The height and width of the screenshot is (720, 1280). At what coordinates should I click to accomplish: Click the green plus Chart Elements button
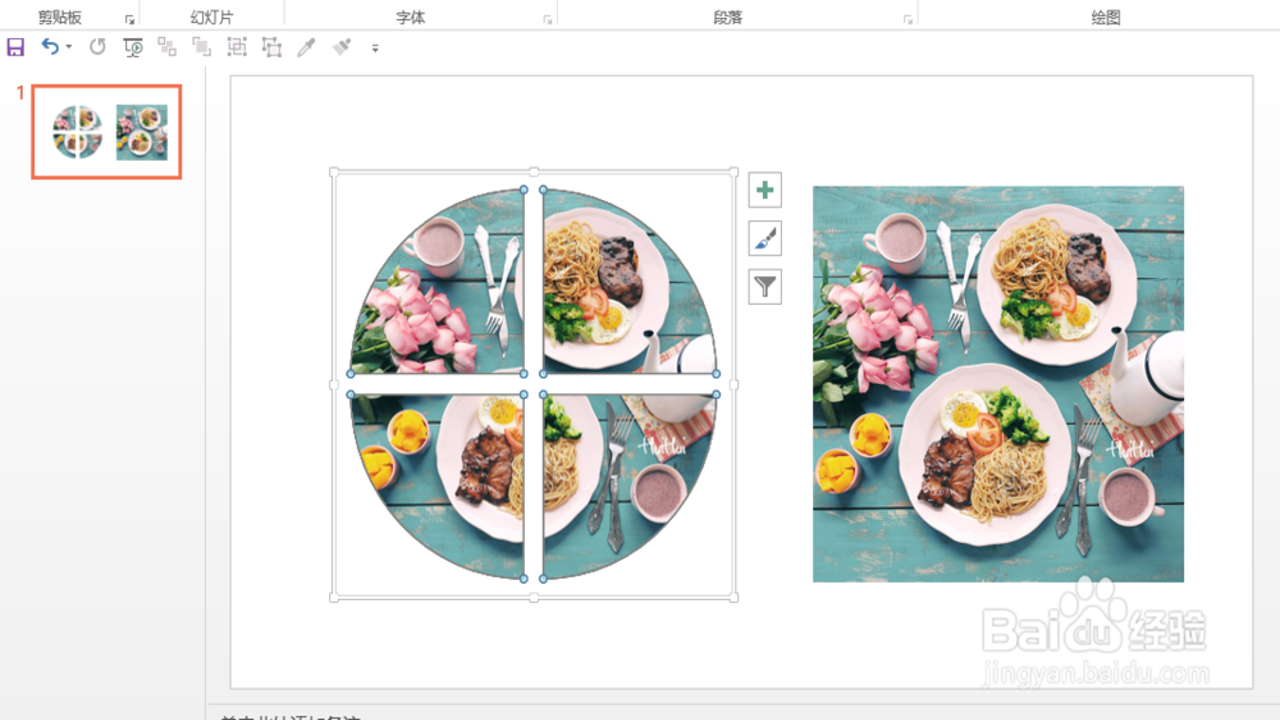pyautogui.click(x=765, y=190)
